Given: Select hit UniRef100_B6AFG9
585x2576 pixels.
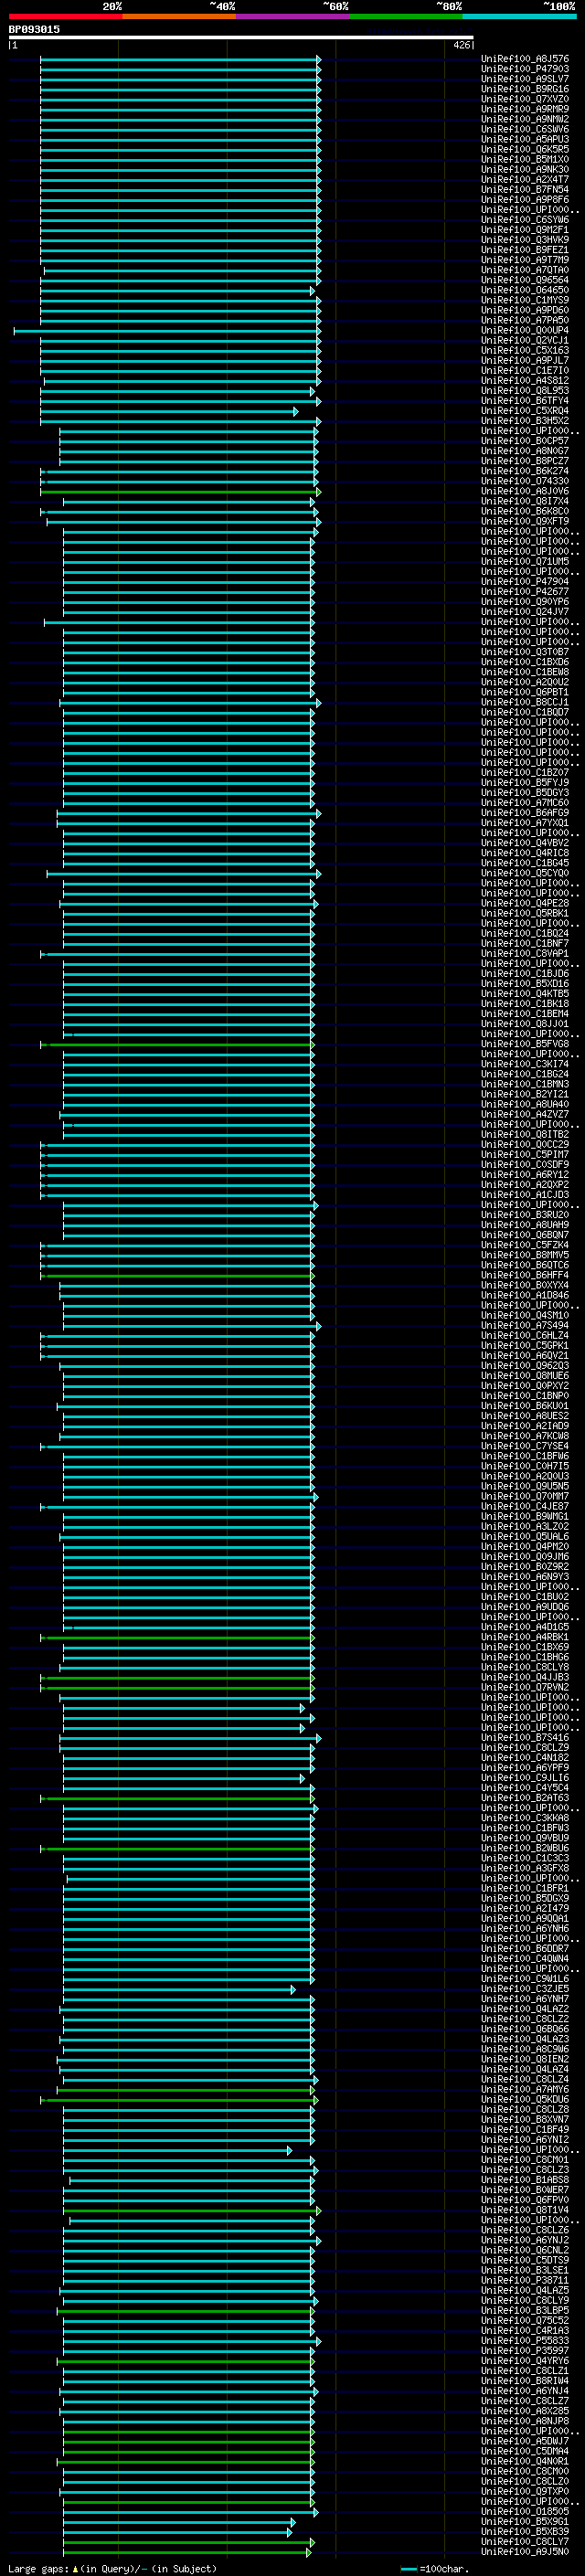Looking at the screenshot, I should pos(525,813).
